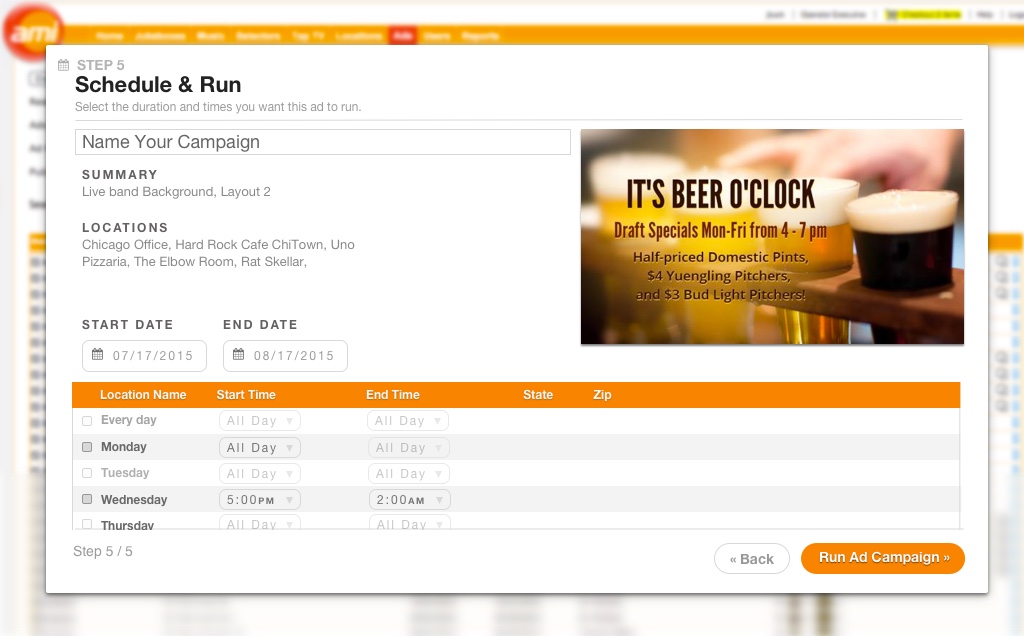Viewport: 1024px width, 636px height.
Task: Open the Locations navigation tab
Action: point(358,36)
